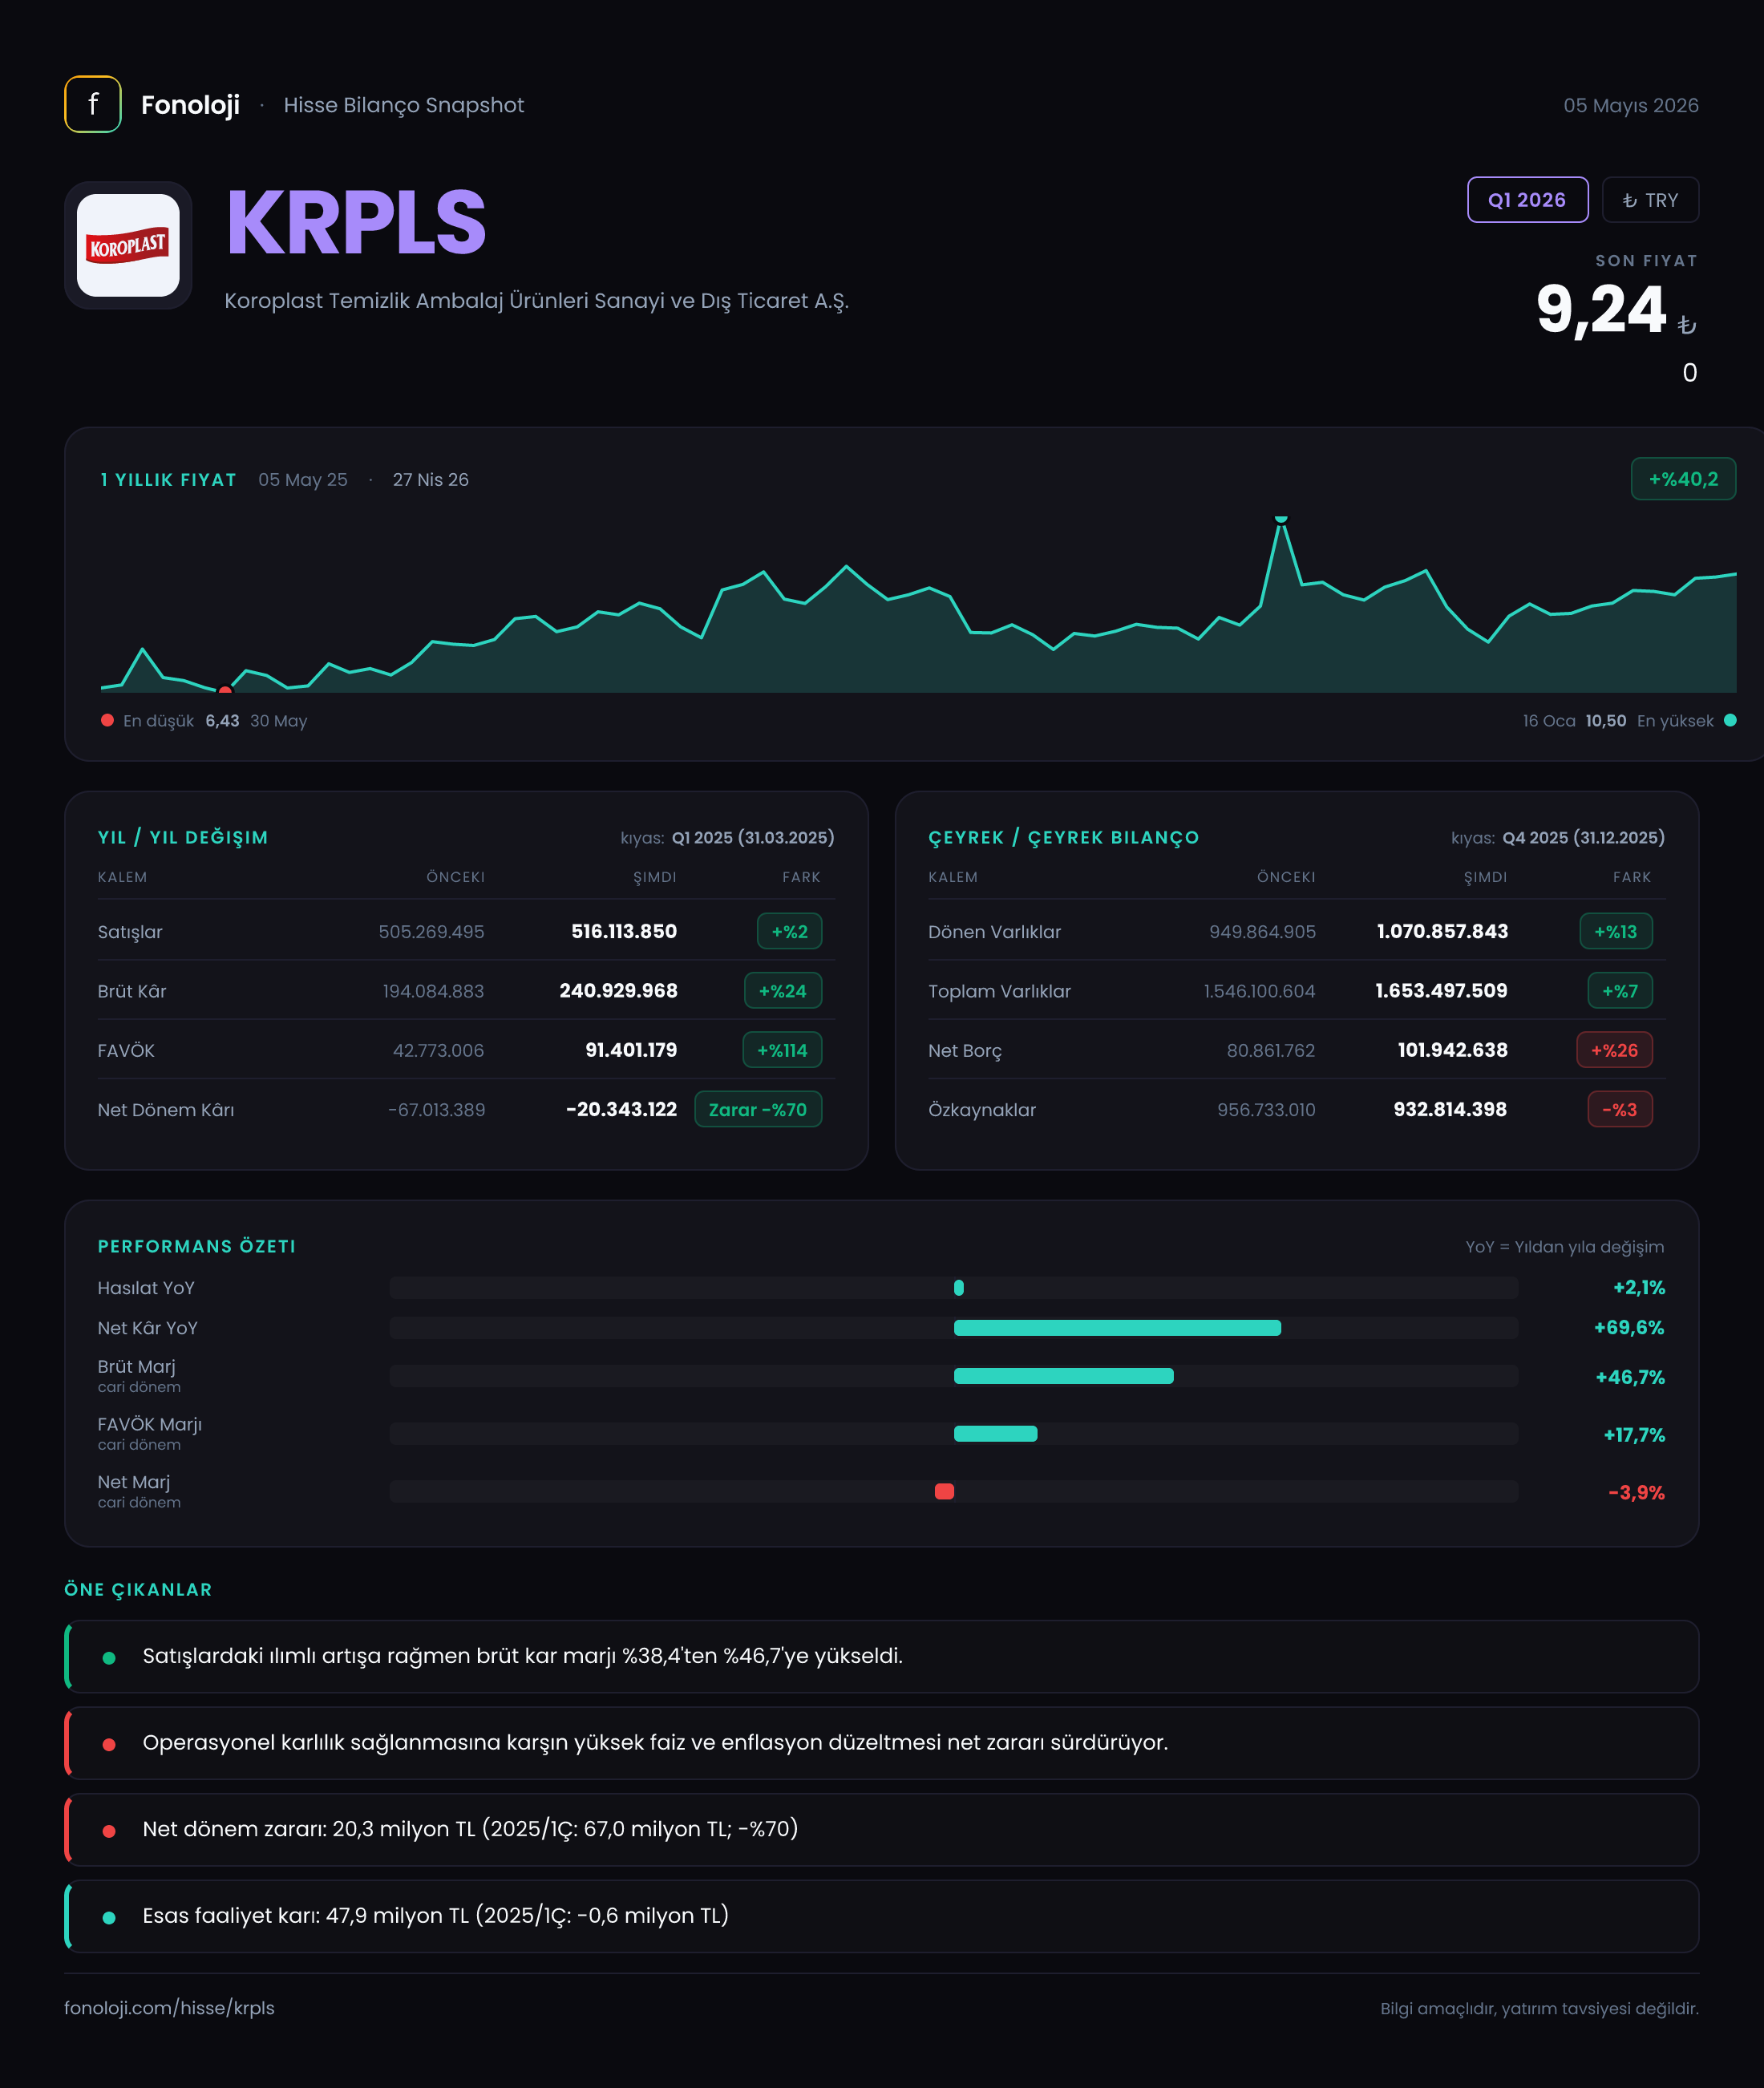Click the Net dönem zararı highlight card
This screenshot has width=1764, height=2088.
881,1829
